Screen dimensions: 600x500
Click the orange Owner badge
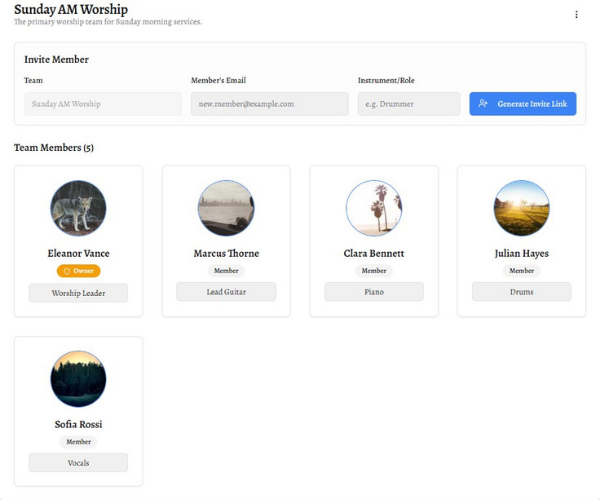pos(78,271)
